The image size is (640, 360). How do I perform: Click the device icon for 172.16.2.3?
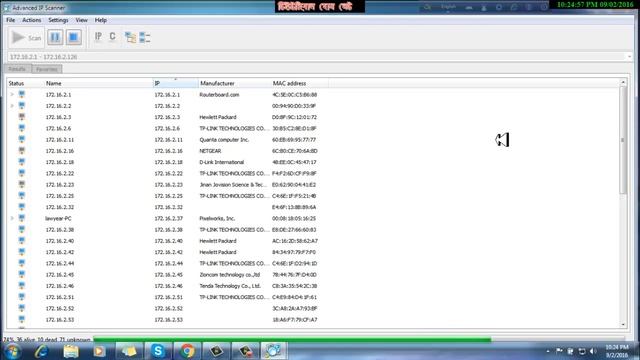click(x=22, y=117)
